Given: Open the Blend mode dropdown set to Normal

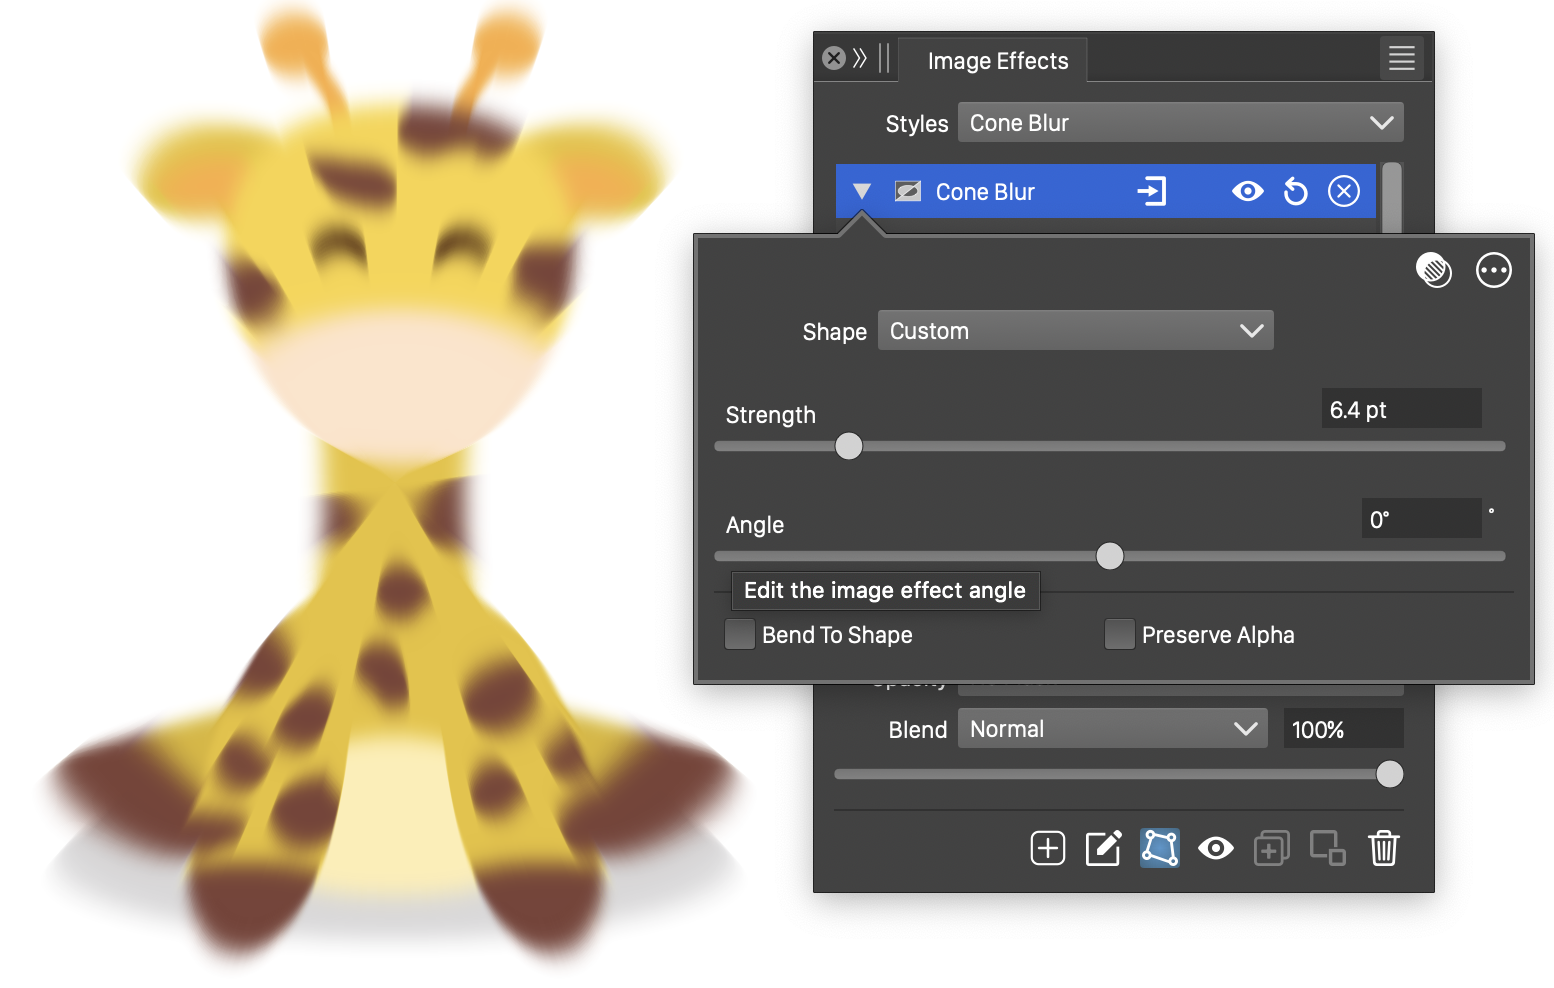Looking at the screenshot, I should click(x=1112, y=728).
